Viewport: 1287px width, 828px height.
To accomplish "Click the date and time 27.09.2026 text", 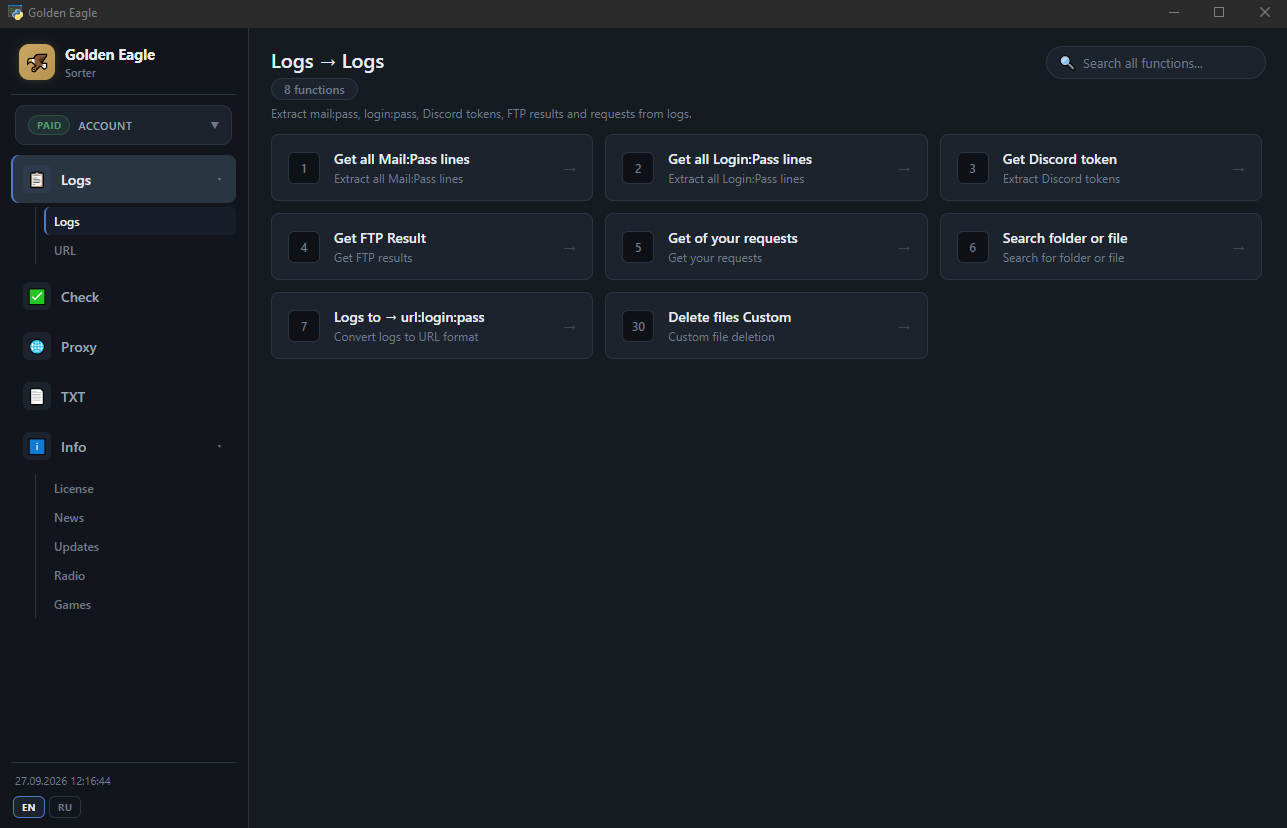I will tap(63, 781).
